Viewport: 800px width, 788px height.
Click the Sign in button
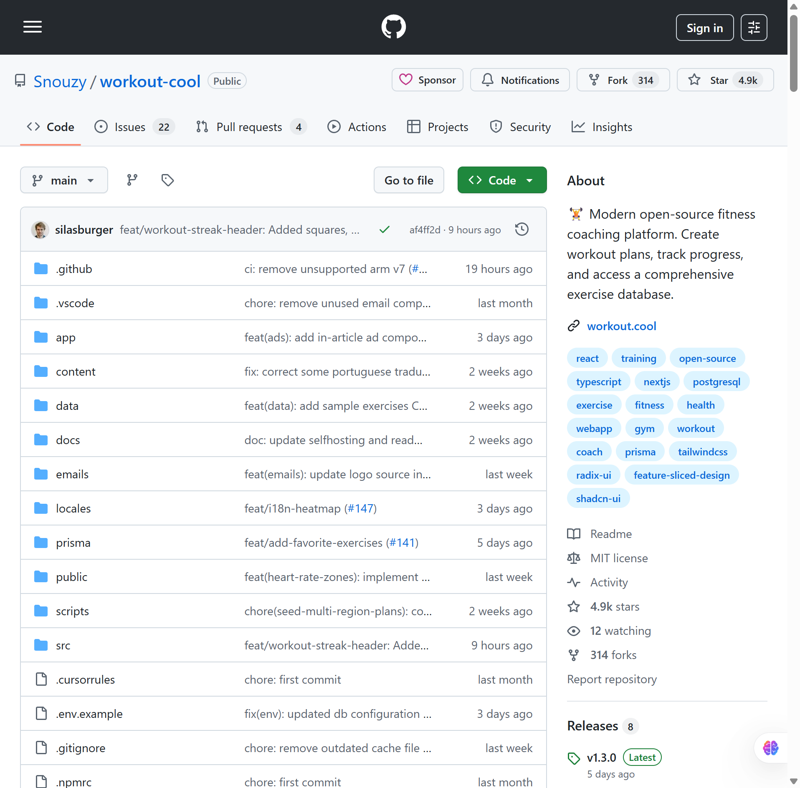click(x=705, y=28)
